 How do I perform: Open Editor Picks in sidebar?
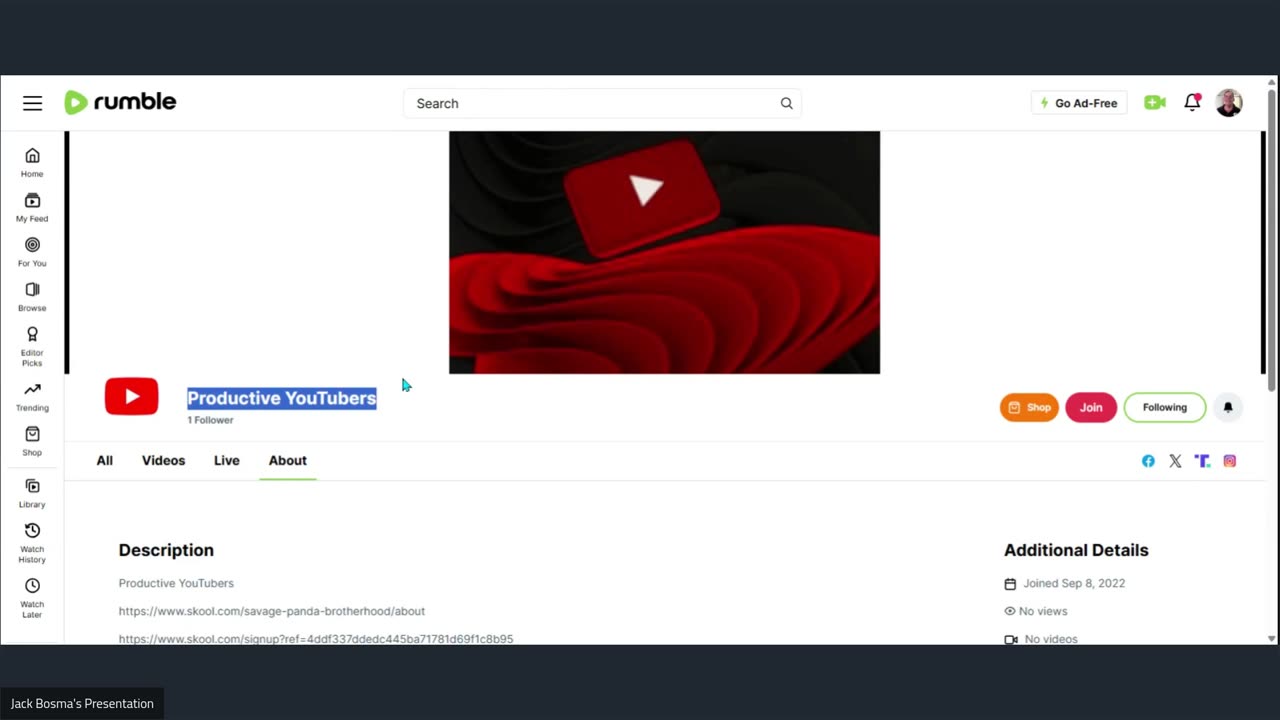click(32, 347)
